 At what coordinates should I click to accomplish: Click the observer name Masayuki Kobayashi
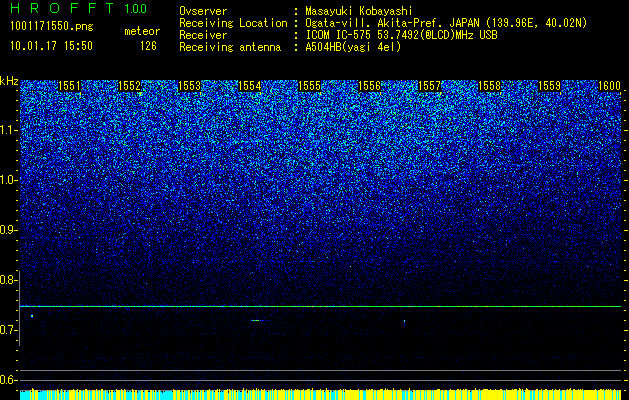pos(359,11)
